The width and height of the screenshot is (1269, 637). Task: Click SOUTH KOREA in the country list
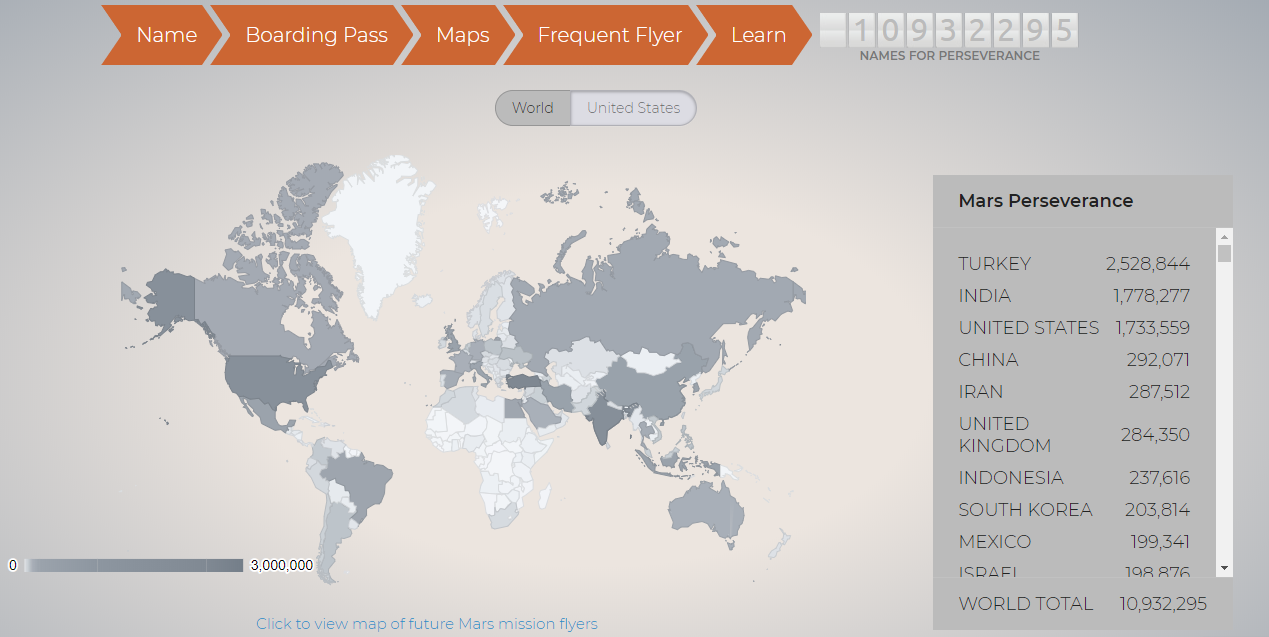[x=1026, y=510]
